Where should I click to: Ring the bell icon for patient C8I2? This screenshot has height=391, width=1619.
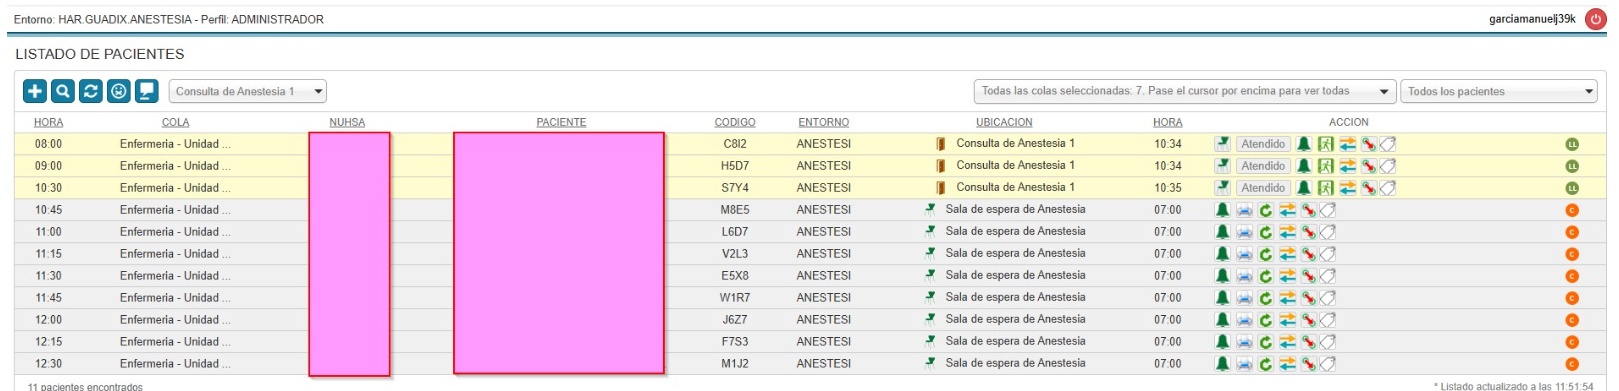click(x=1304, y=144)
